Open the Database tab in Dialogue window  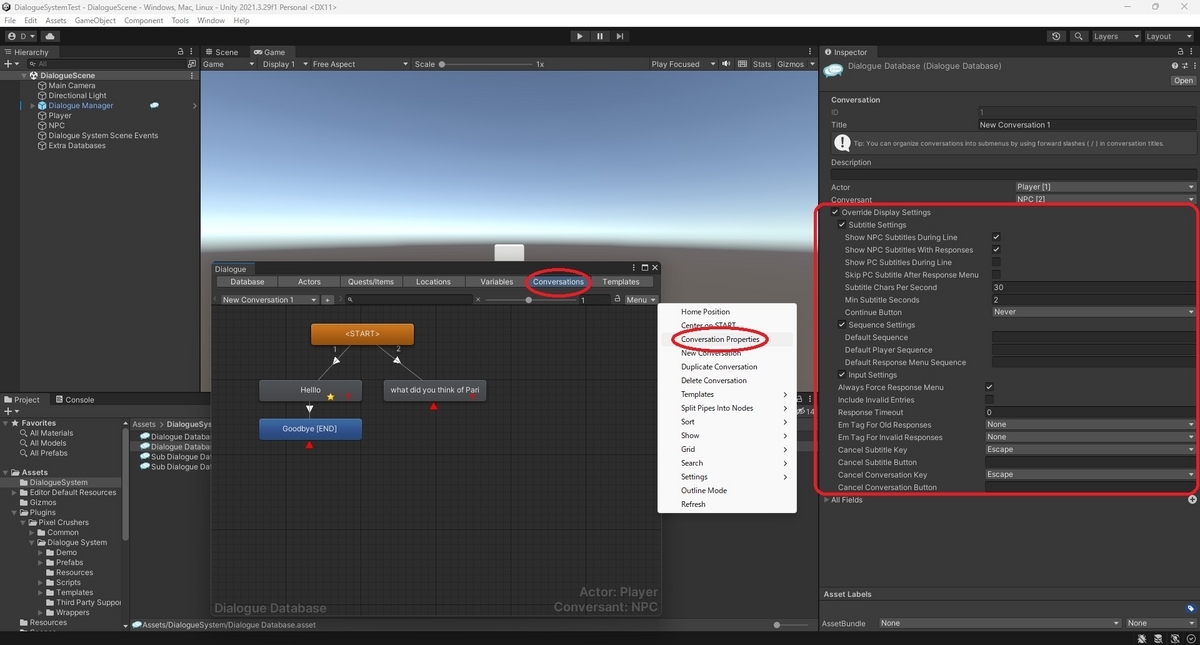247,282
